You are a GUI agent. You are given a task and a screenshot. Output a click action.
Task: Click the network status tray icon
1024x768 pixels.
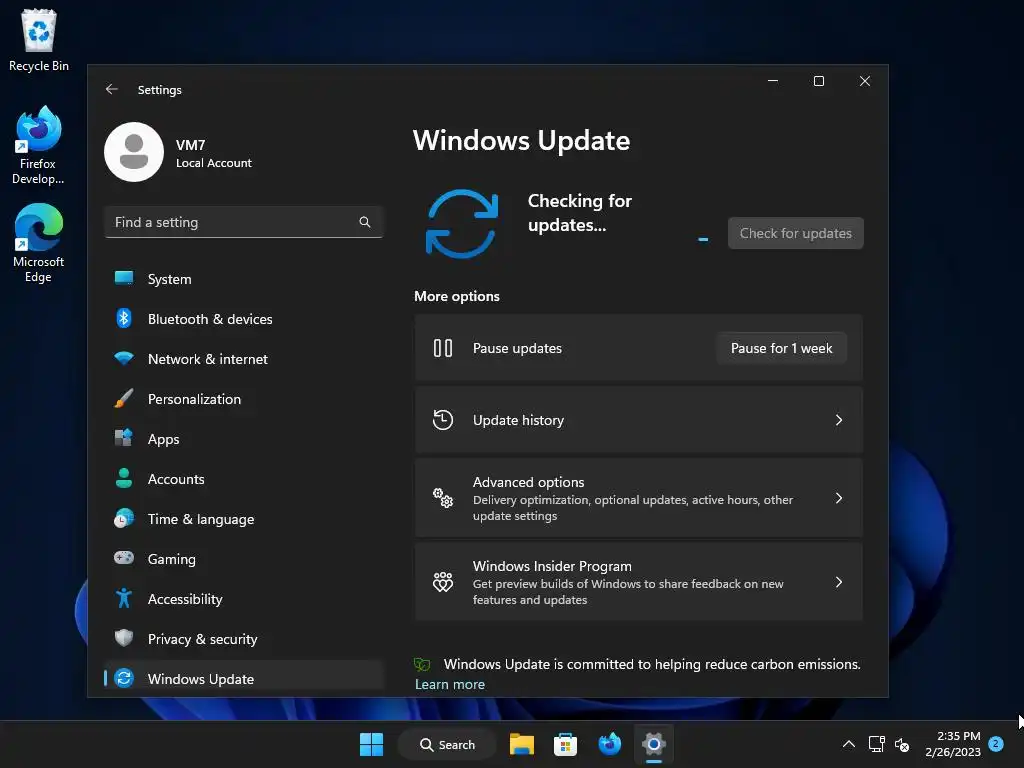click(876, 744)
